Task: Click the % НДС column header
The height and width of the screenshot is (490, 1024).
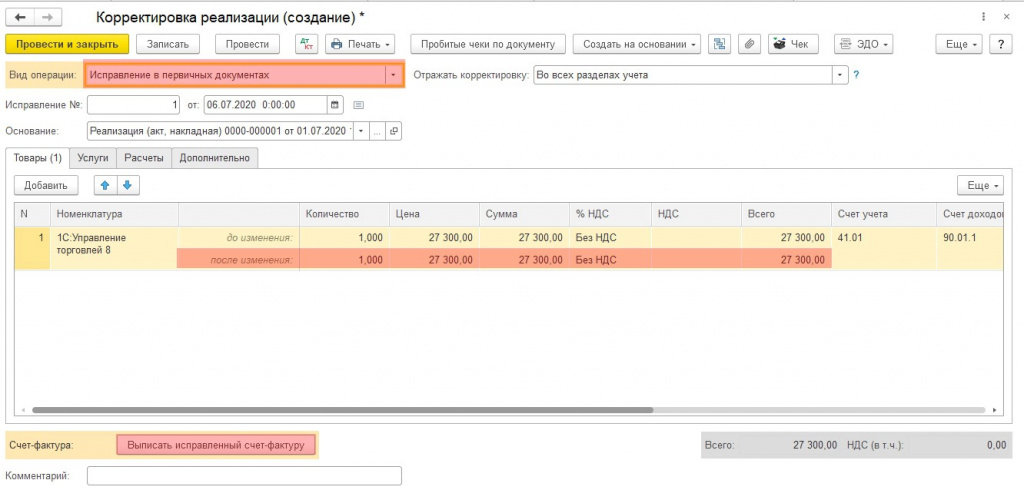Action: coord(610,214)
